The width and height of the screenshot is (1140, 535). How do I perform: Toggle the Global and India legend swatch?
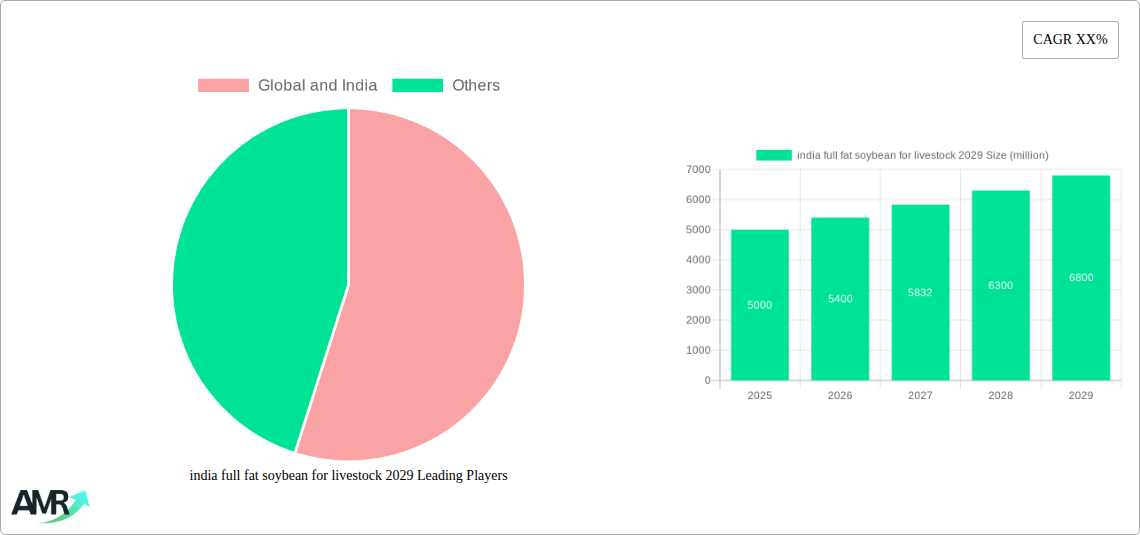coord(223,85)
